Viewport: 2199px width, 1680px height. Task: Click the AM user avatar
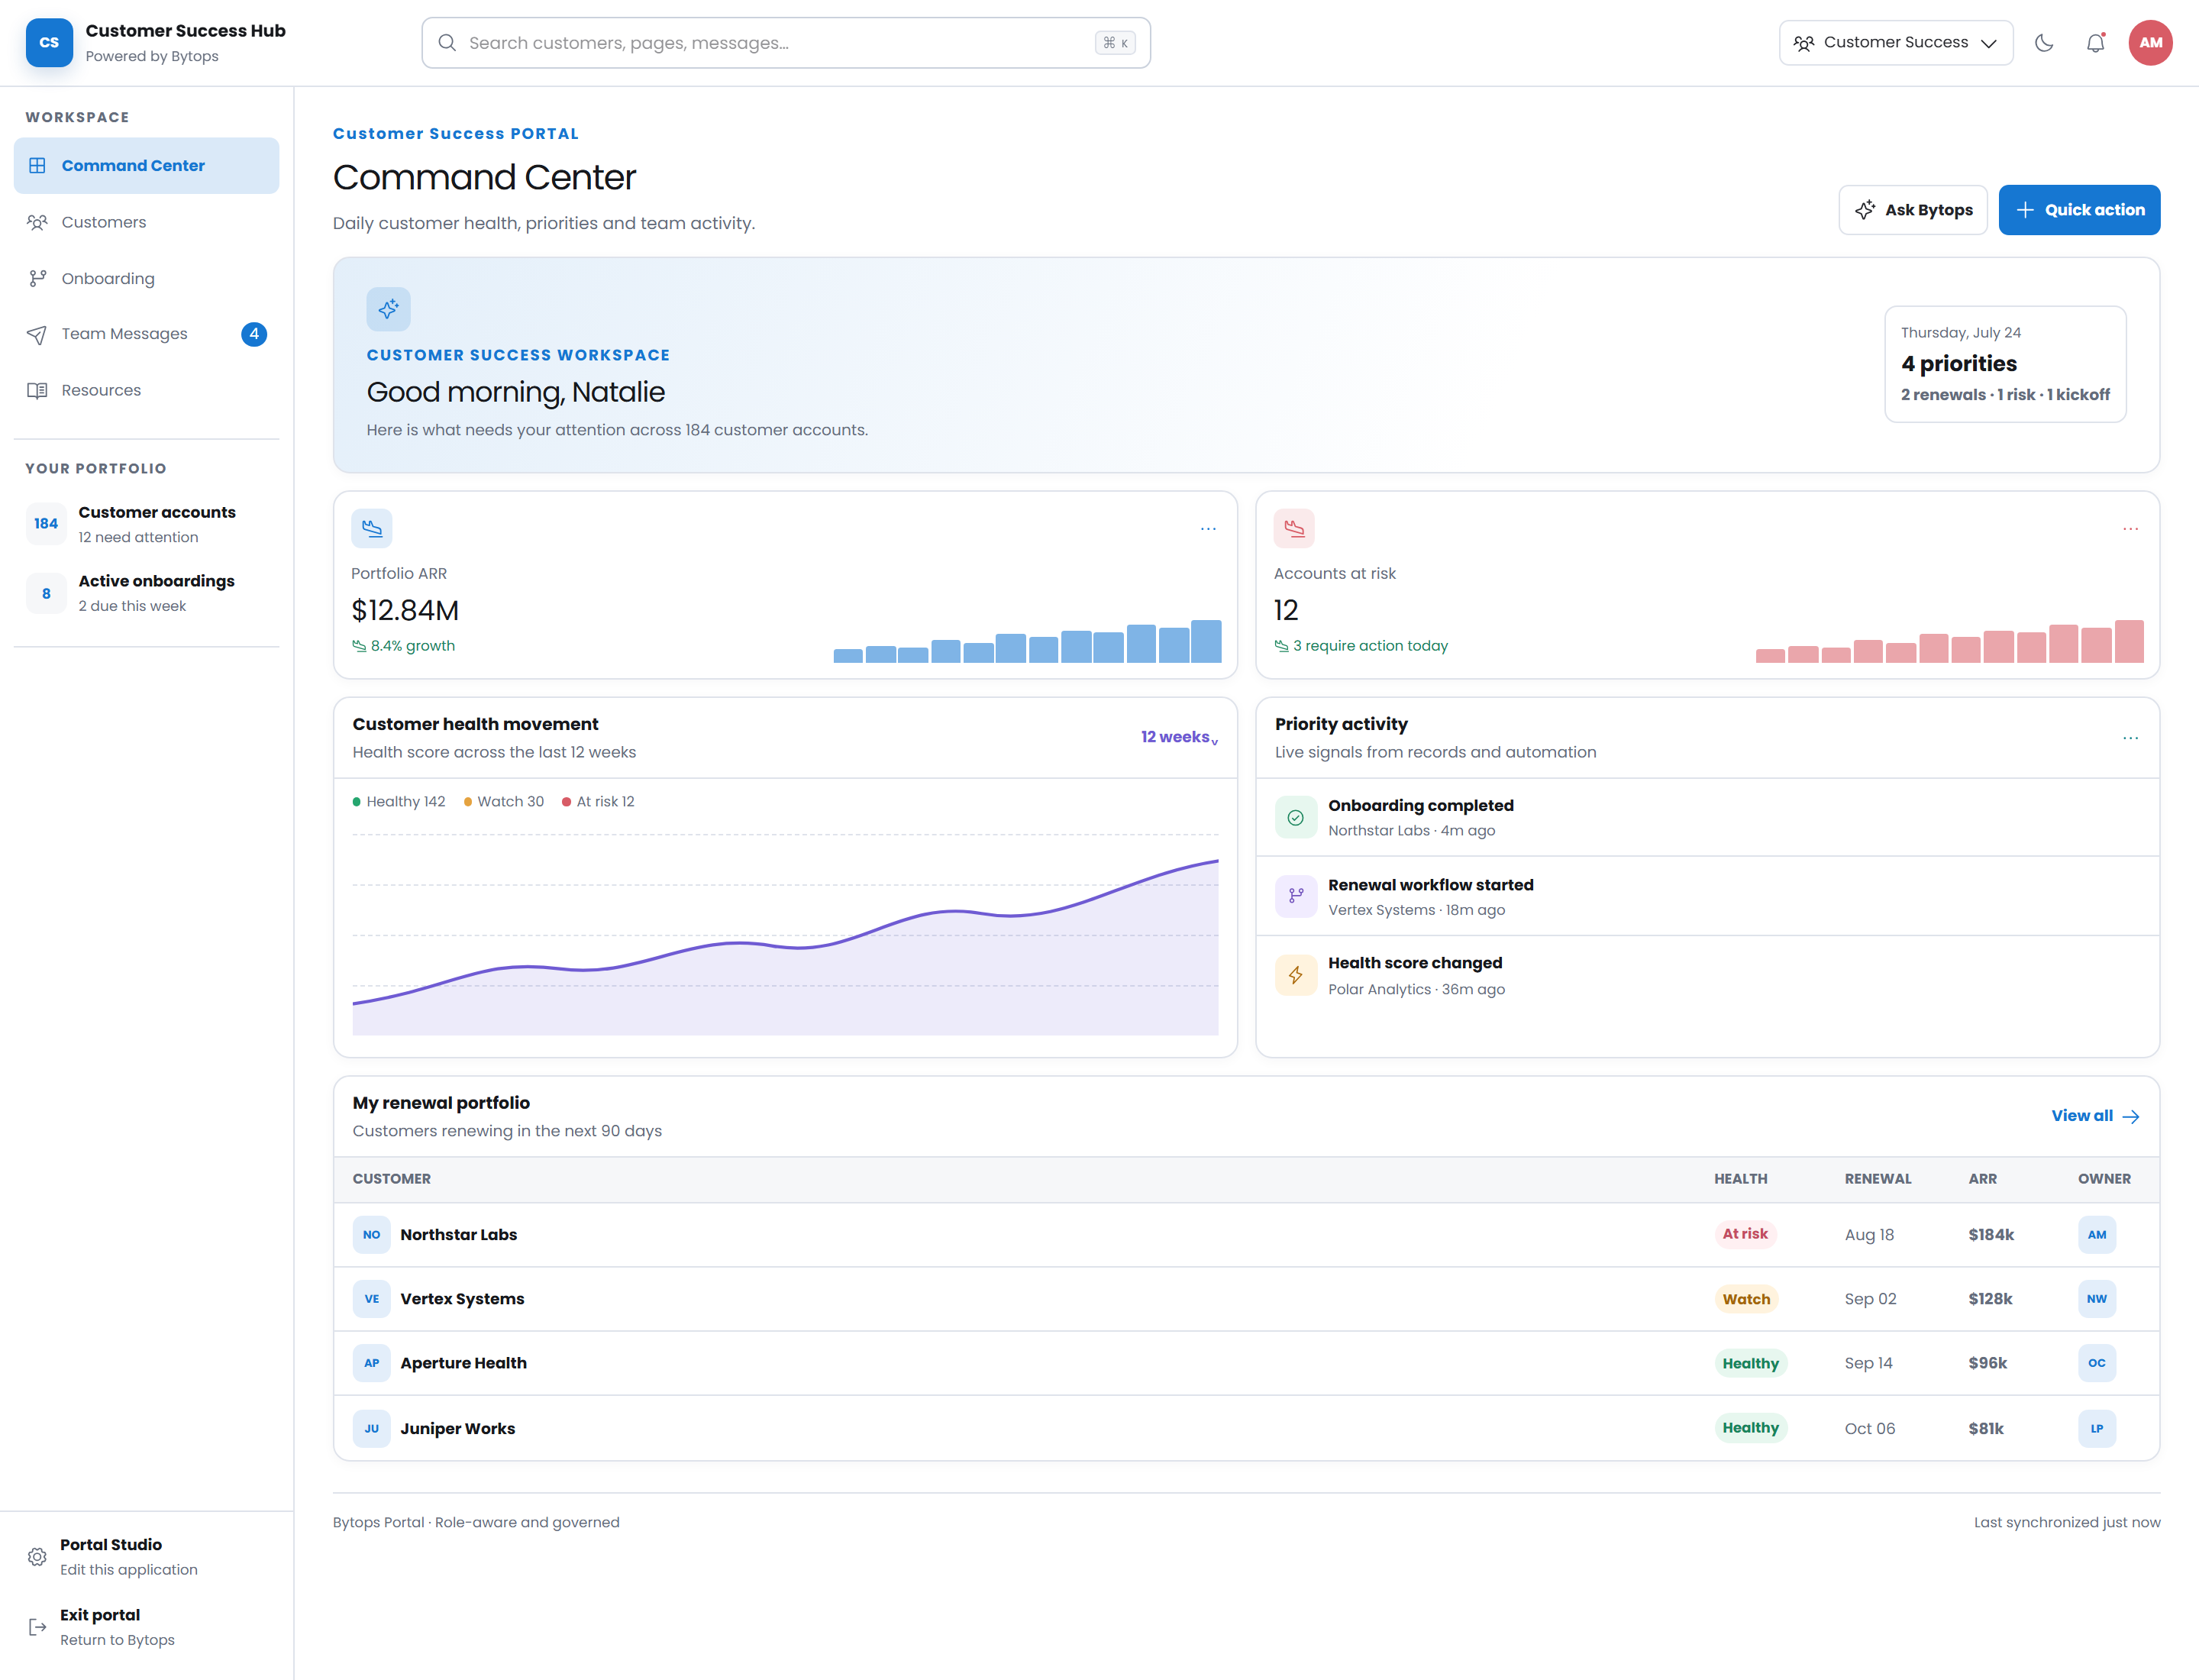(2150, 43)
